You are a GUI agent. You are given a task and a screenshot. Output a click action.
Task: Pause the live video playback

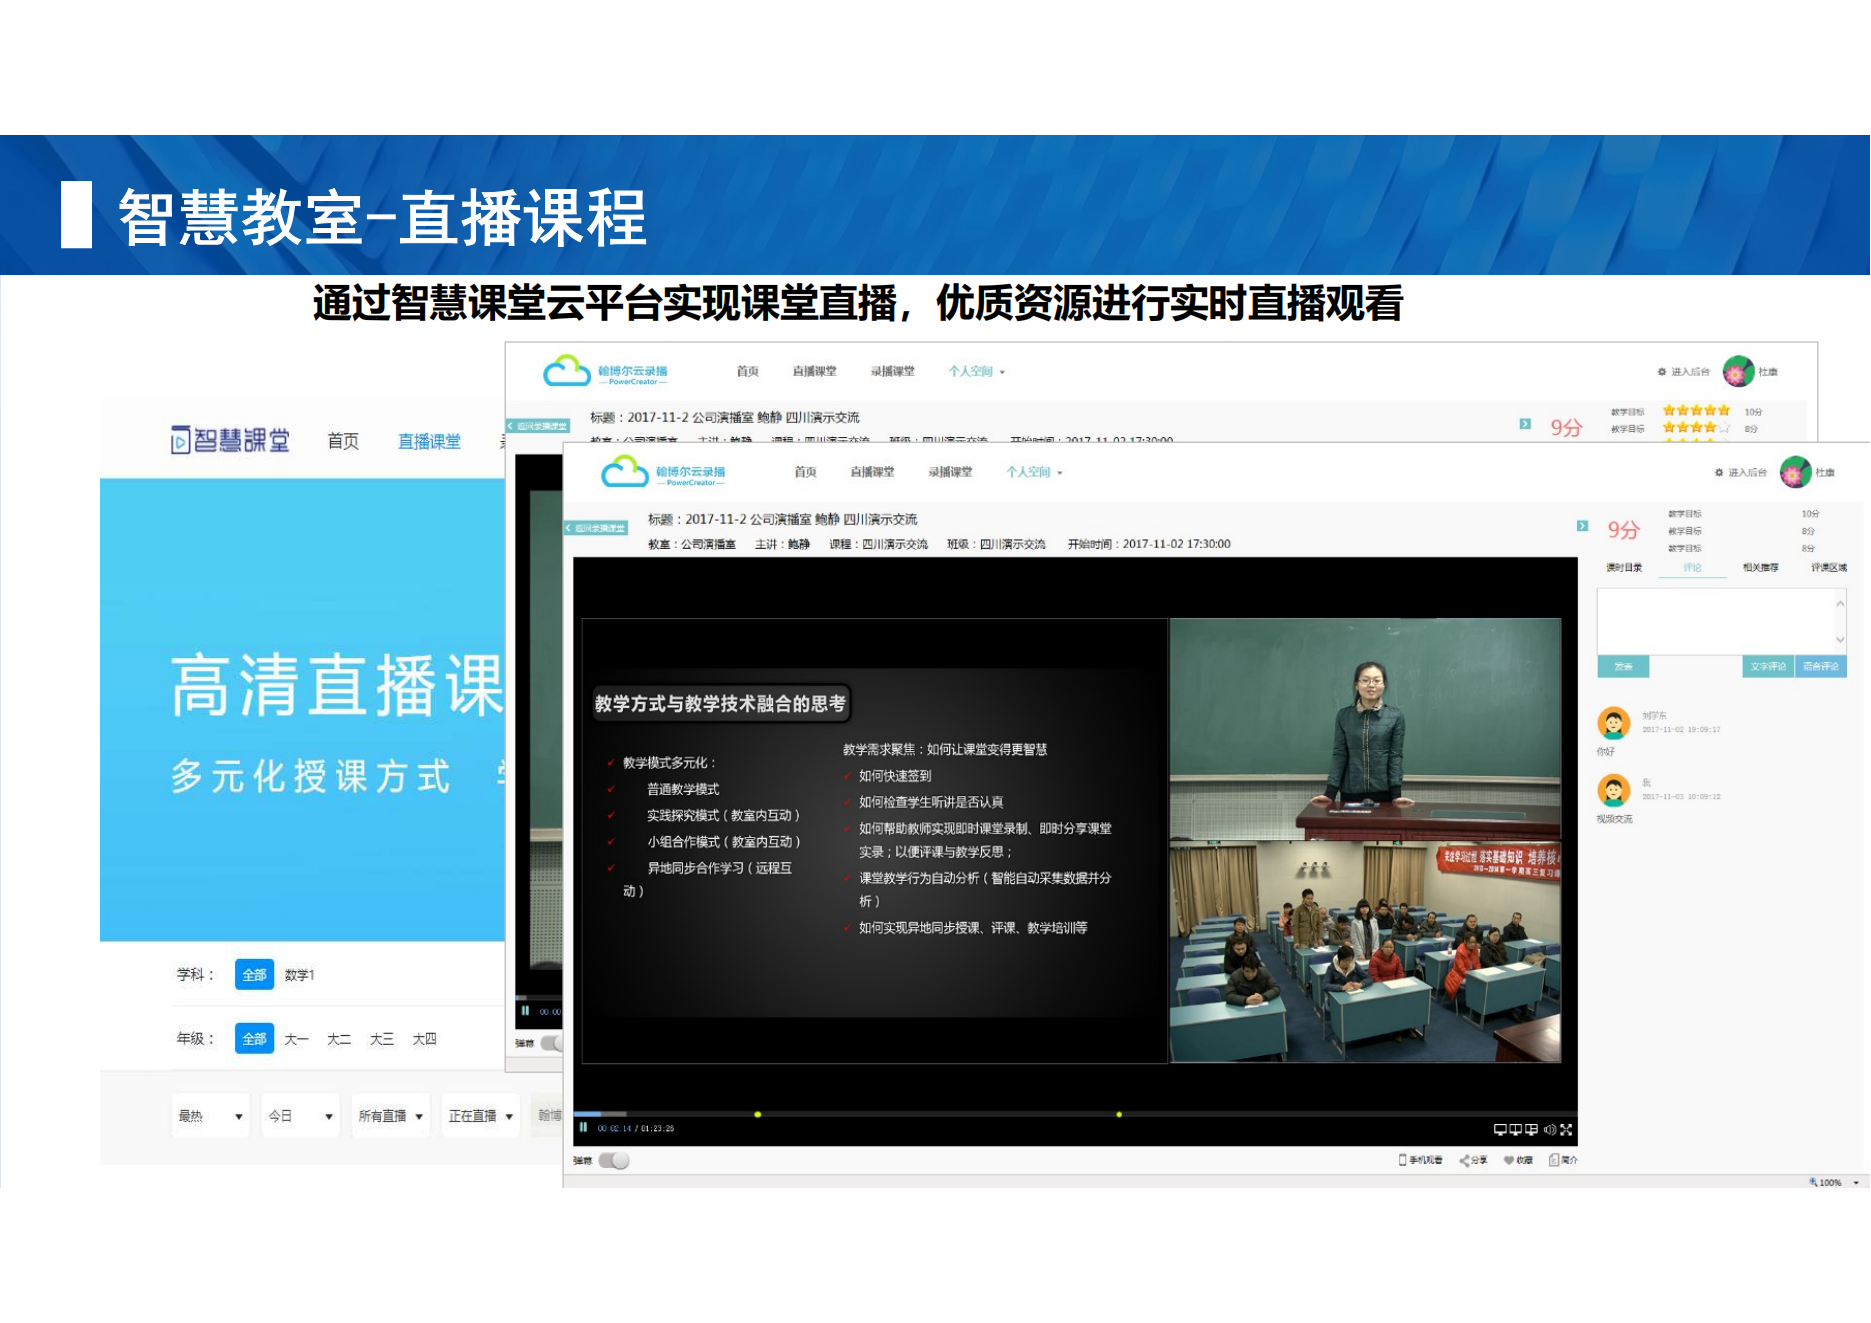583,1128
